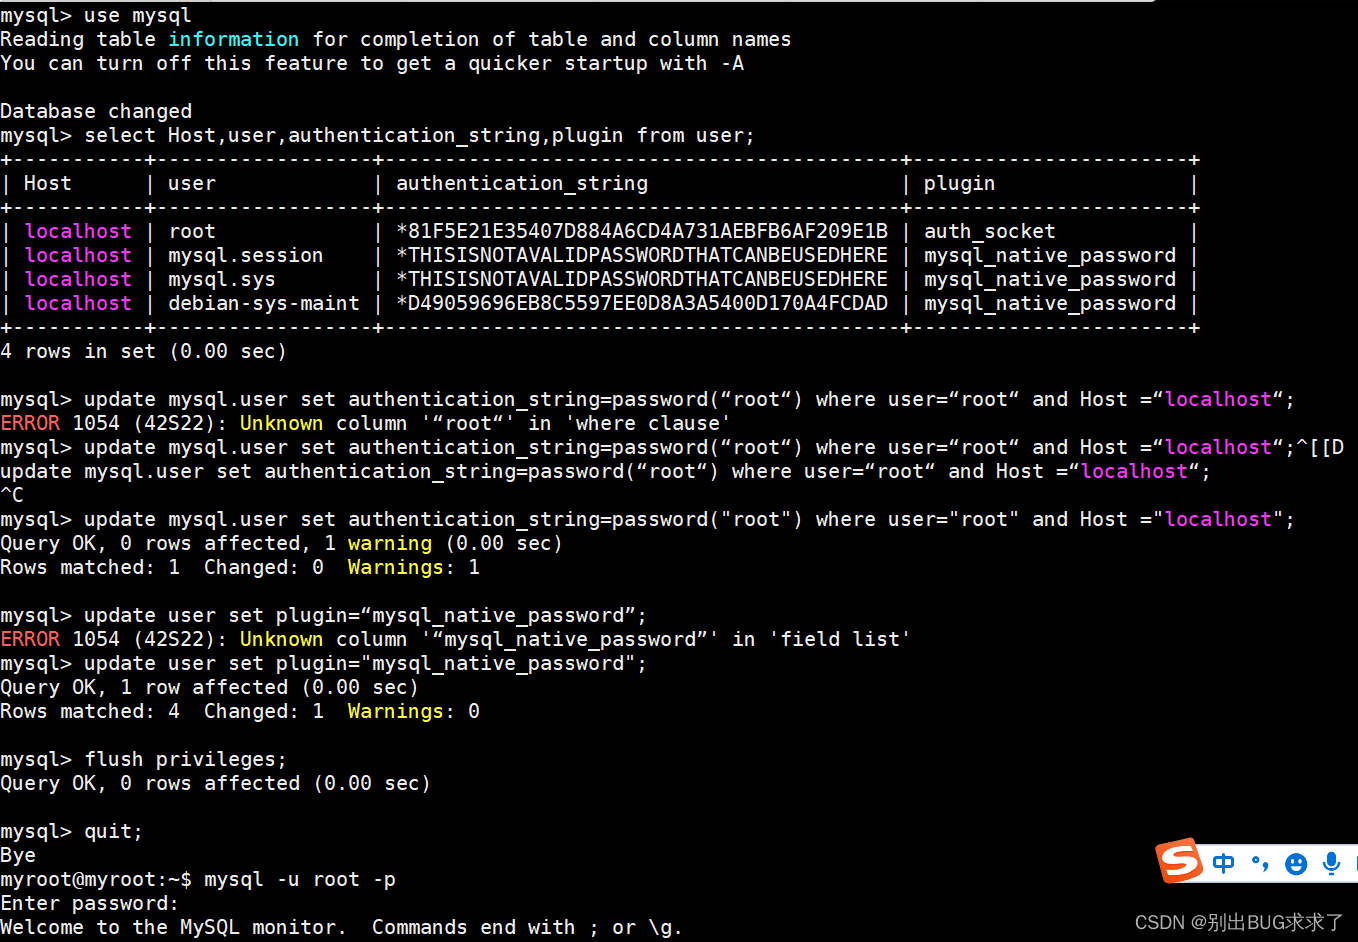
Task: Select the 'mysql.session' user cell
Action: [246, 255]
